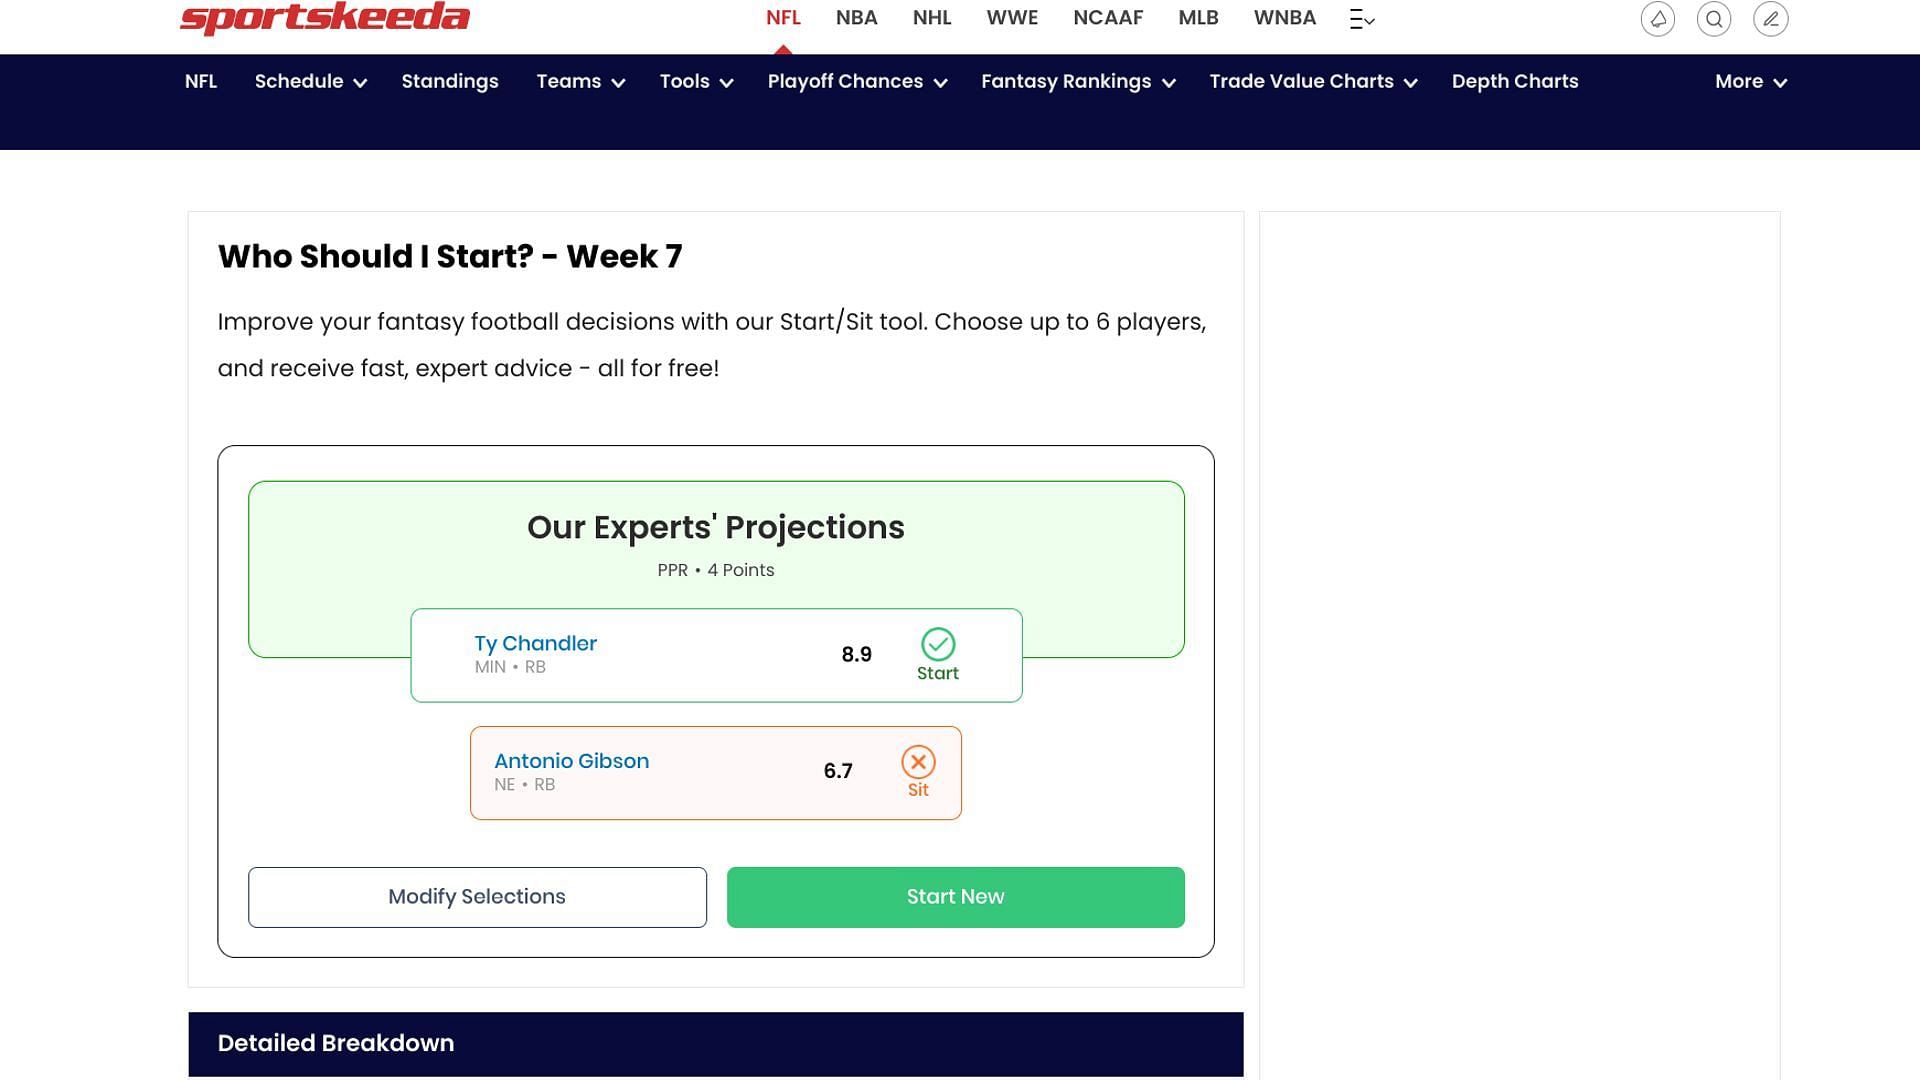Click the hamburger menu icon

(x=1362, y=18)
